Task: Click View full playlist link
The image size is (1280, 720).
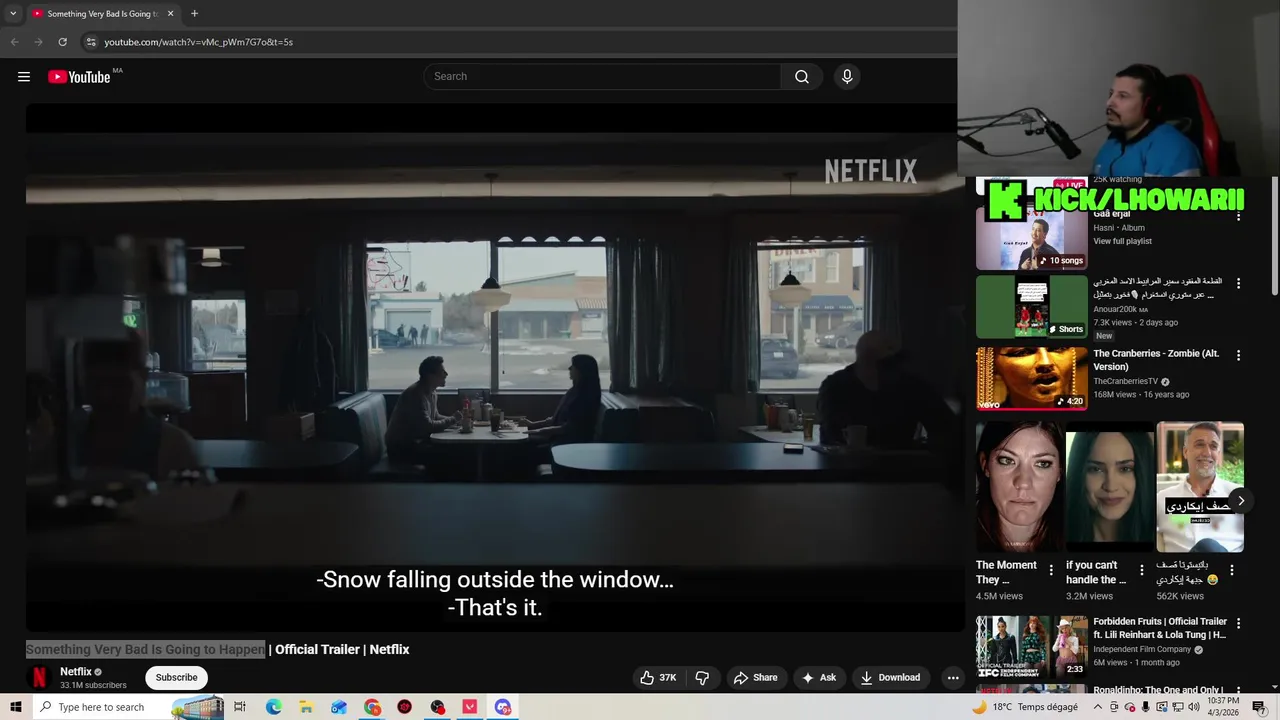Action: (1122, 242)
